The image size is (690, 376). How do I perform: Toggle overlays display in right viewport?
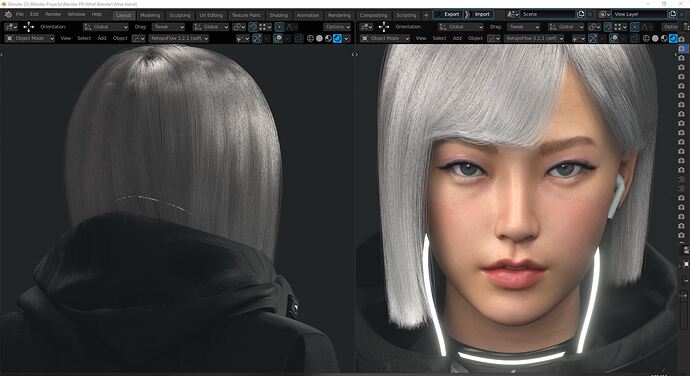[614, 38]
